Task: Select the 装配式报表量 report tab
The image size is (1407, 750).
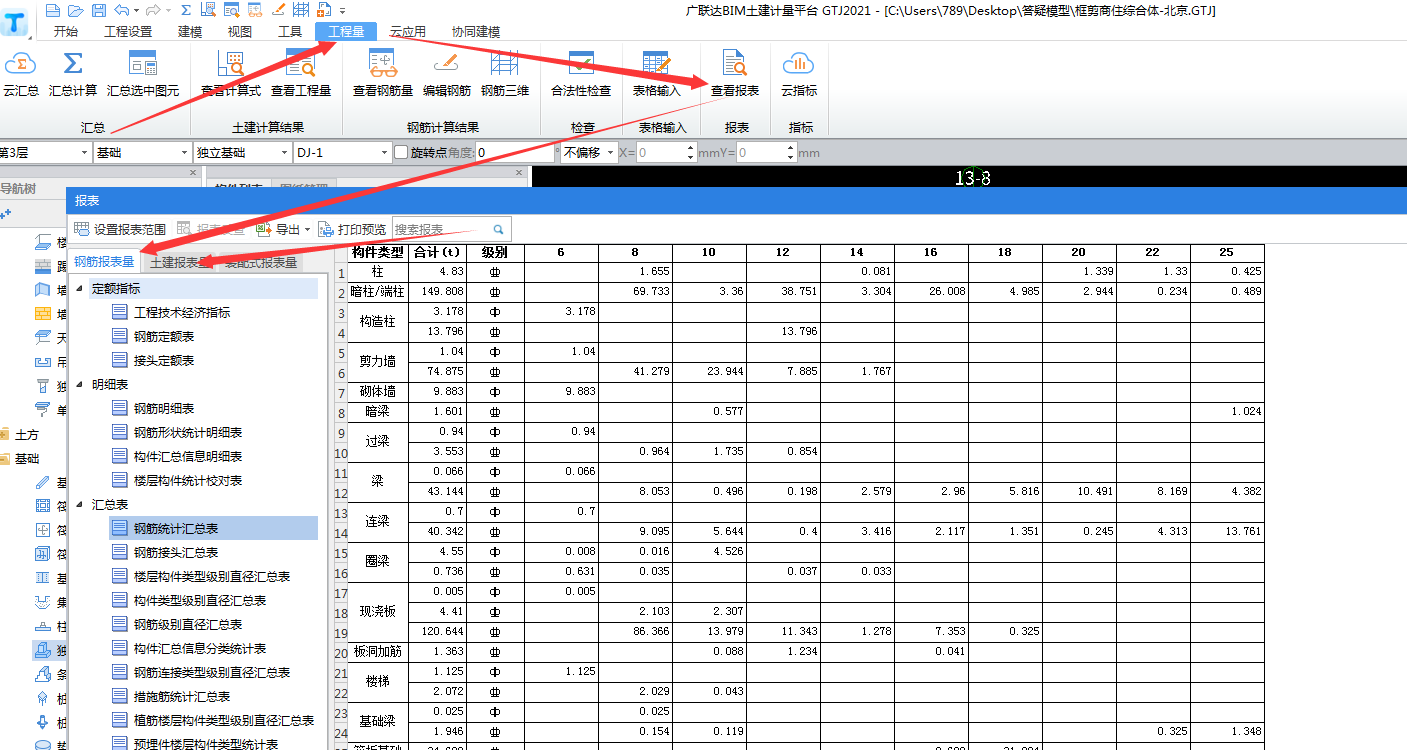Action: [262, 262]
